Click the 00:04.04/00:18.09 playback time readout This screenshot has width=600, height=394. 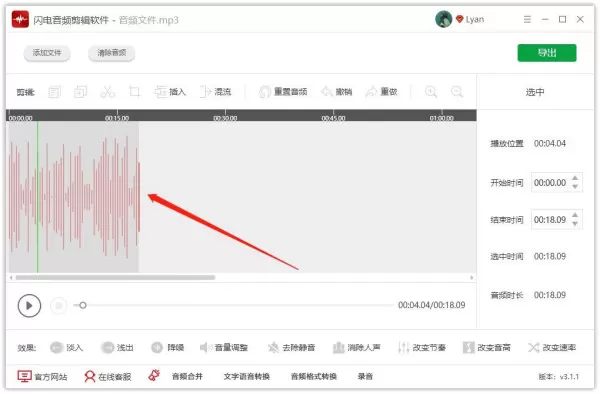click(x=432, y=305)
